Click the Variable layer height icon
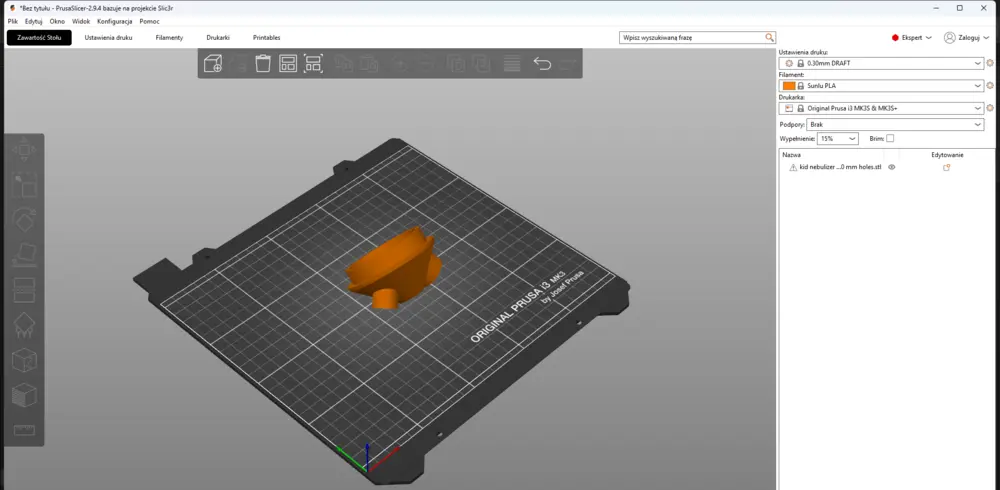This screenshot has height=490, width=1000. click(x=511, y=64)
